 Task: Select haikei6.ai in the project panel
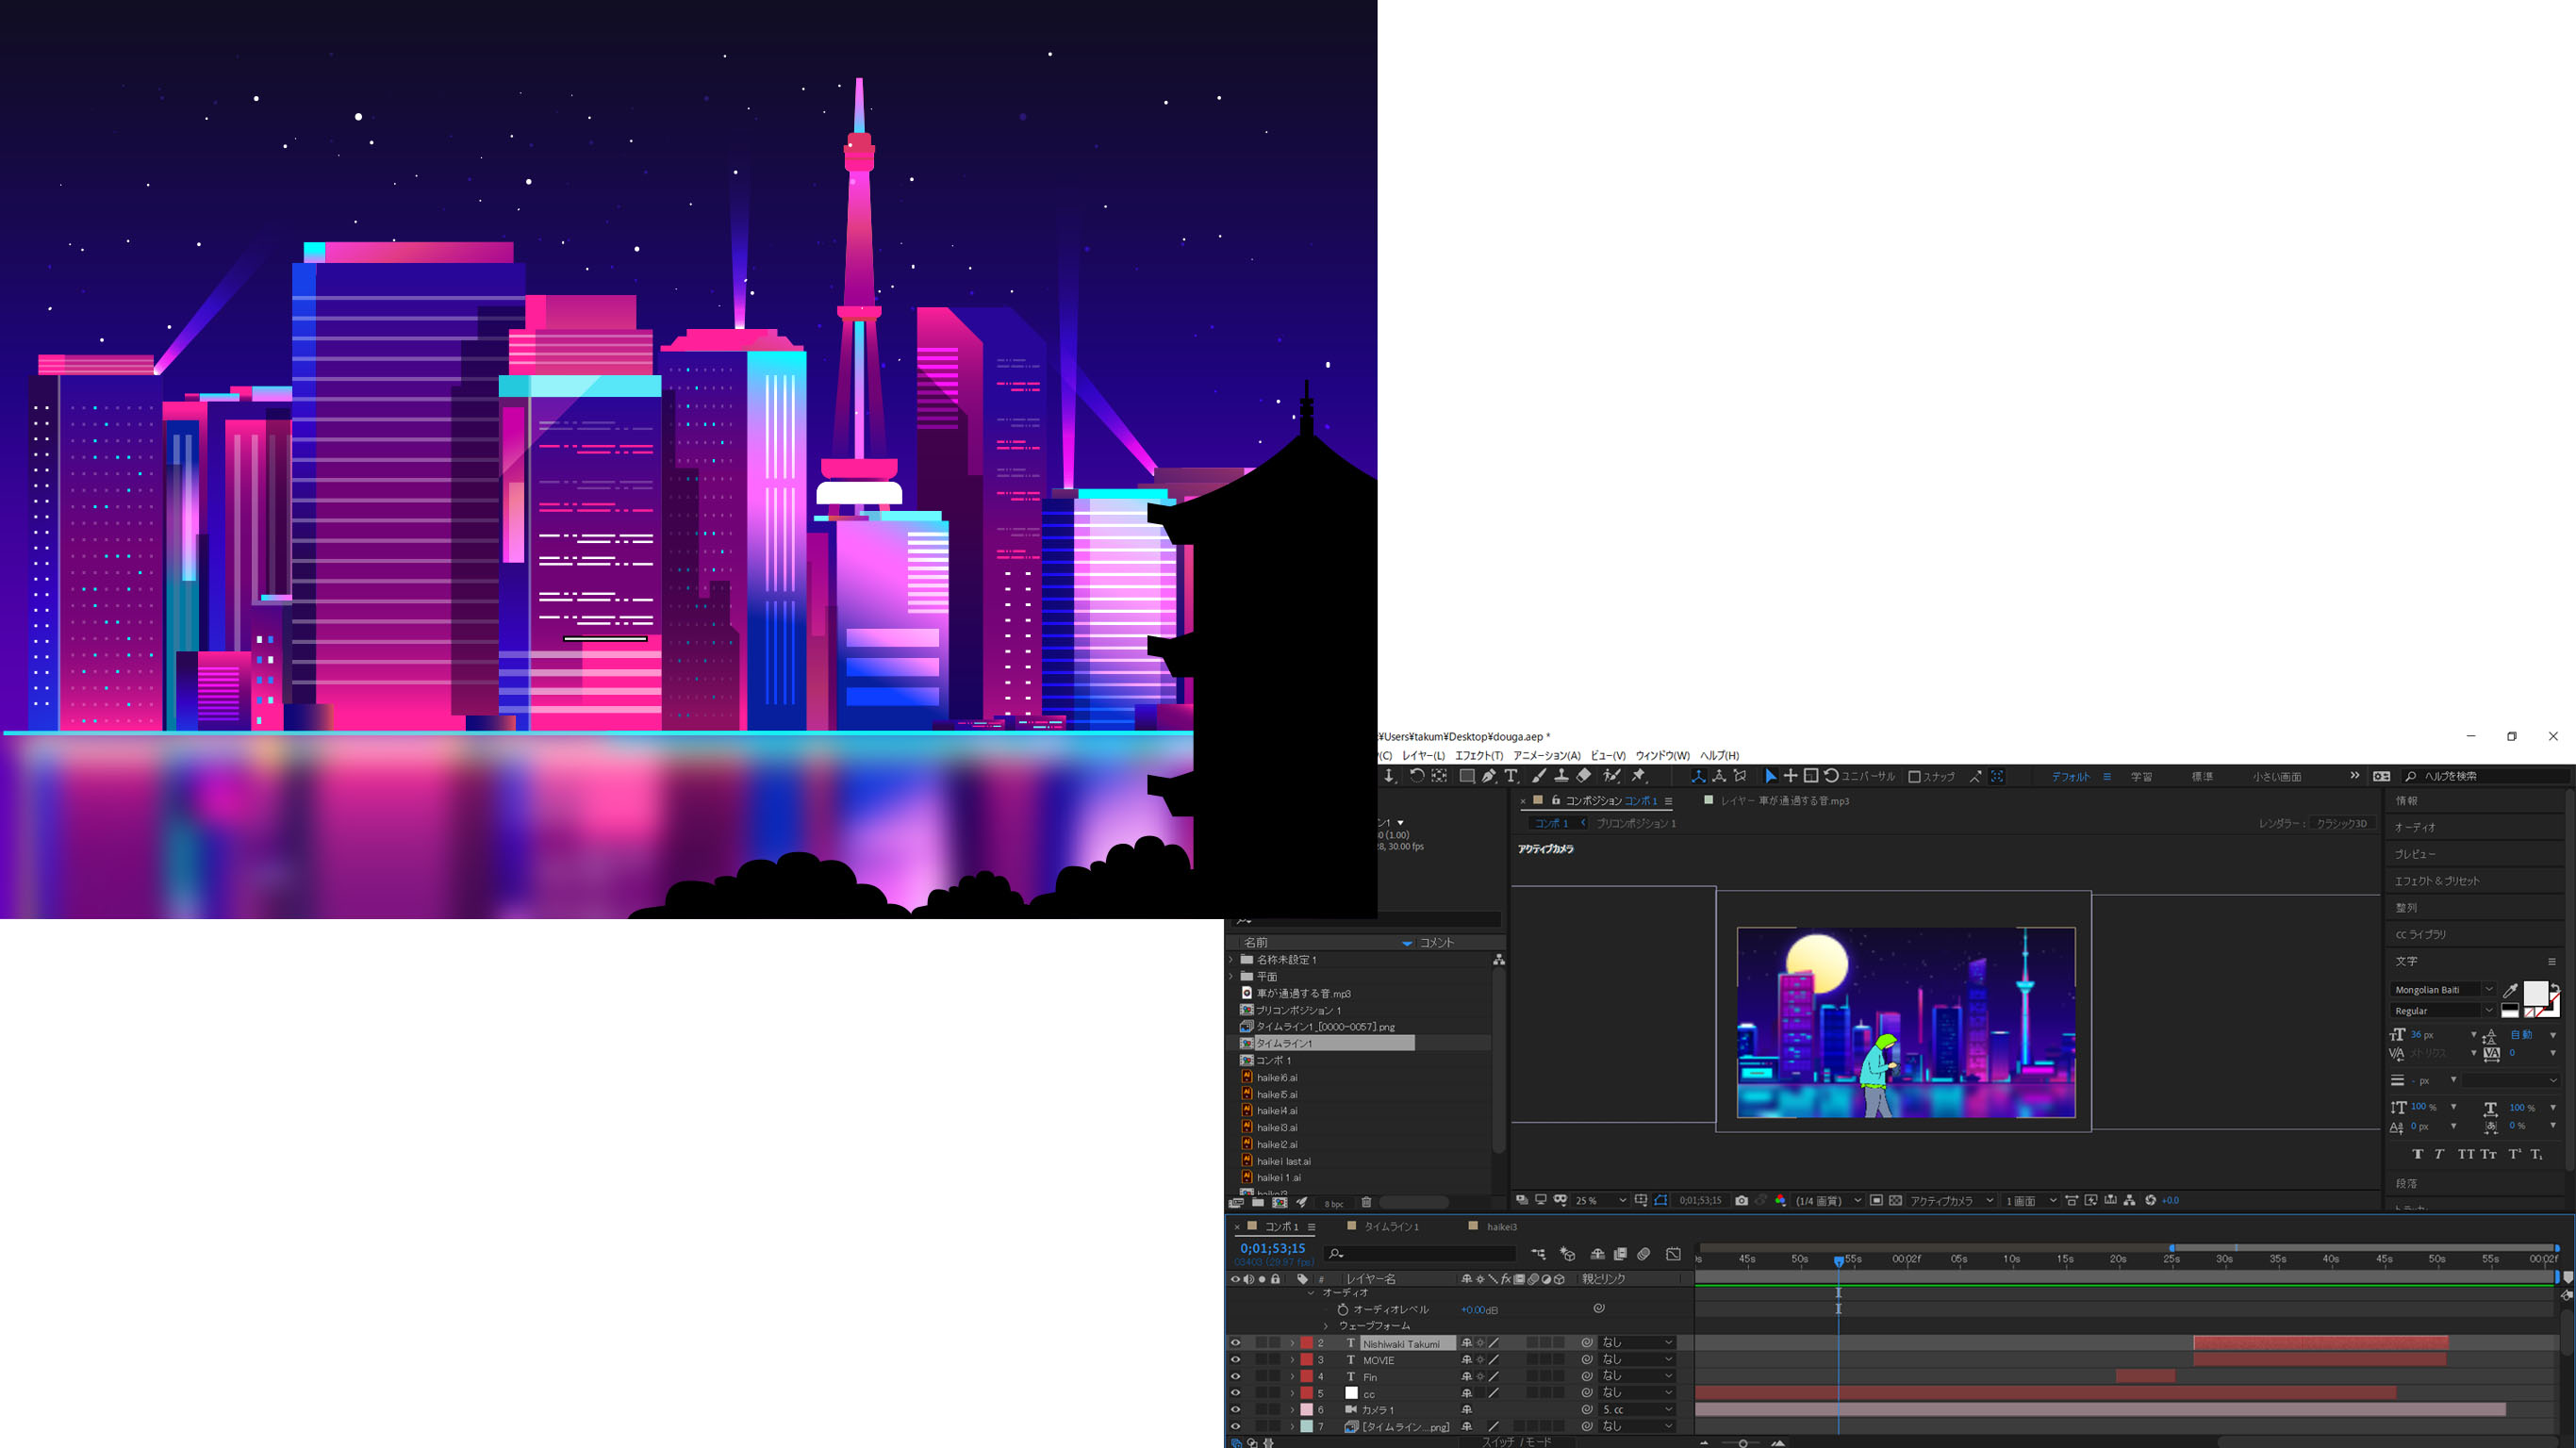tap(1277, 1078)
